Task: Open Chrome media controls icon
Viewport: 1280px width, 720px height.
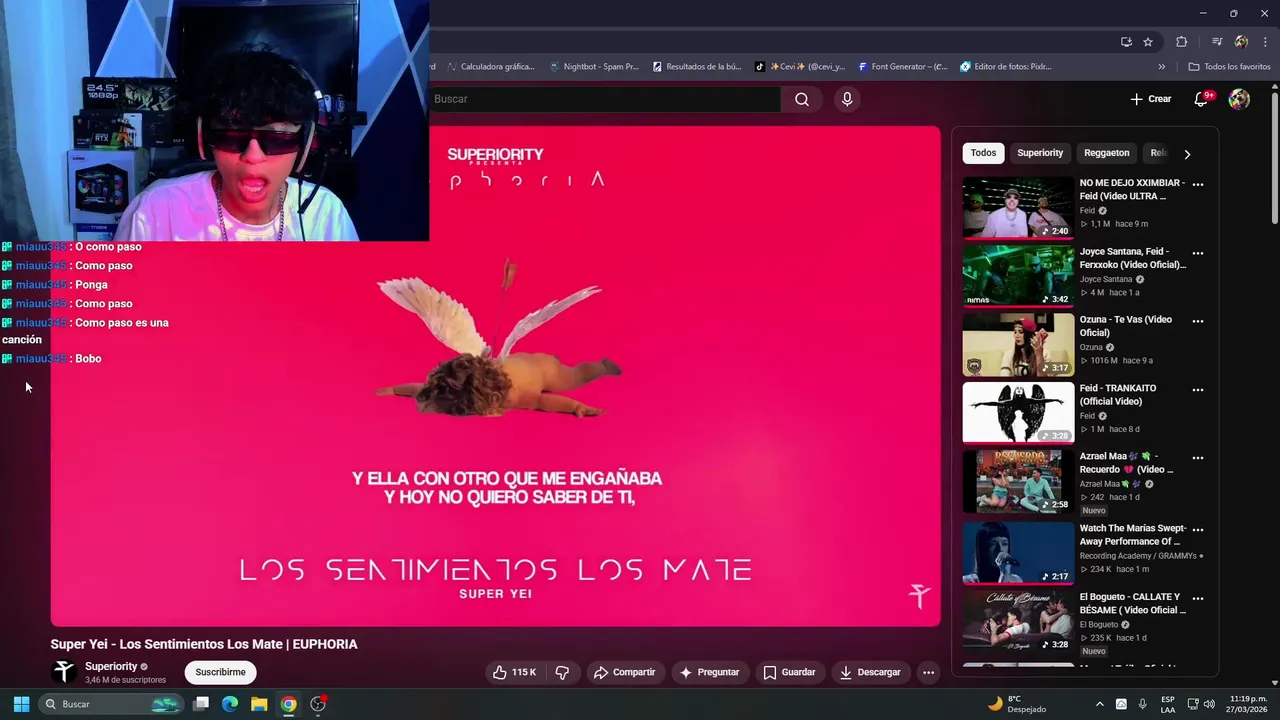Action: click(1217, 42)
